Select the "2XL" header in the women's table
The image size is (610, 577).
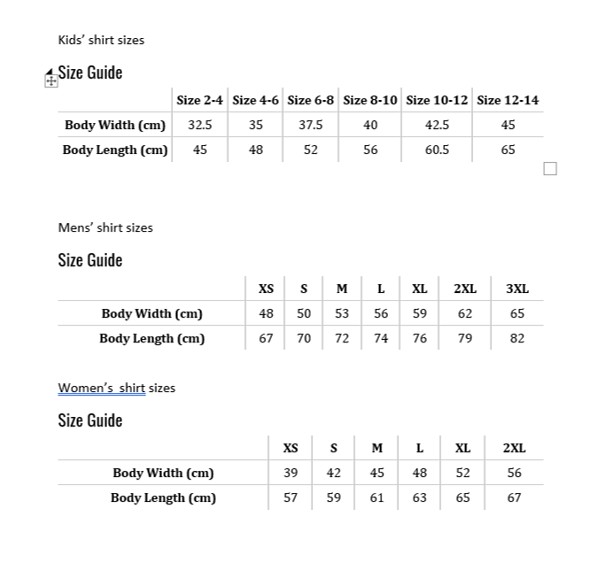click(514, 448)
